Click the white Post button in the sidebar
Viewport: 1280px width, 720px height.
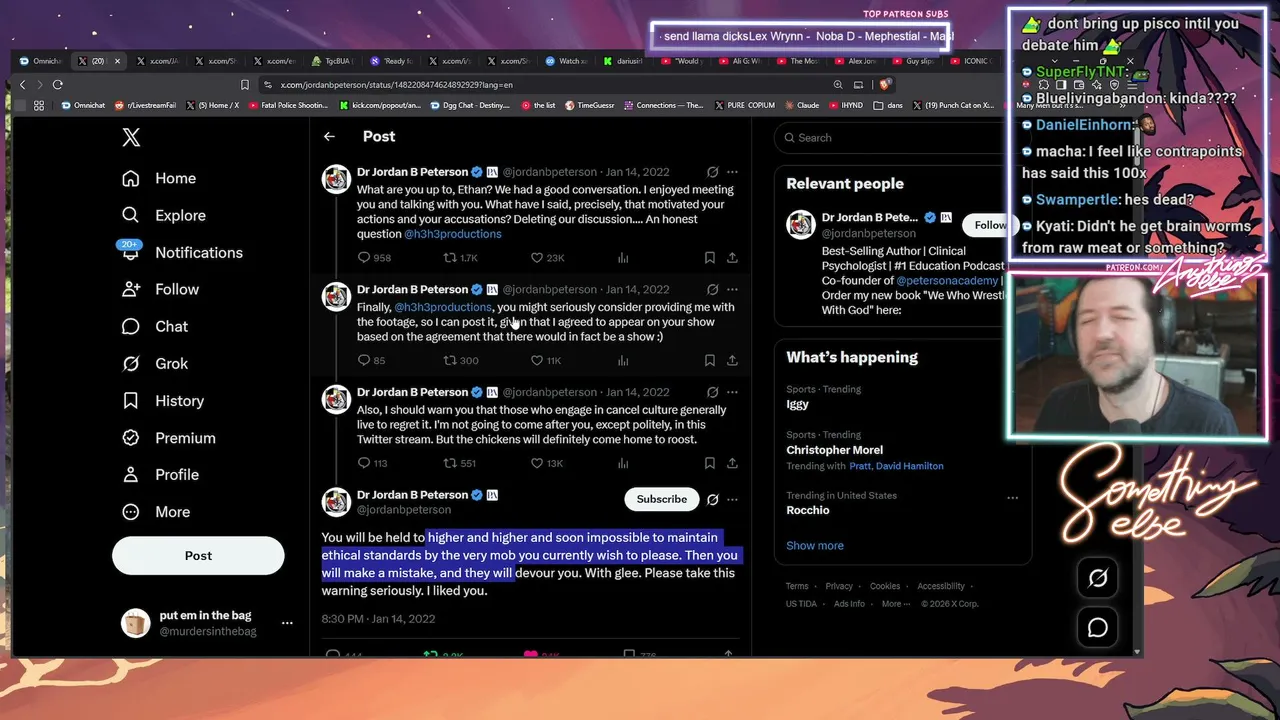click(198, 555)
